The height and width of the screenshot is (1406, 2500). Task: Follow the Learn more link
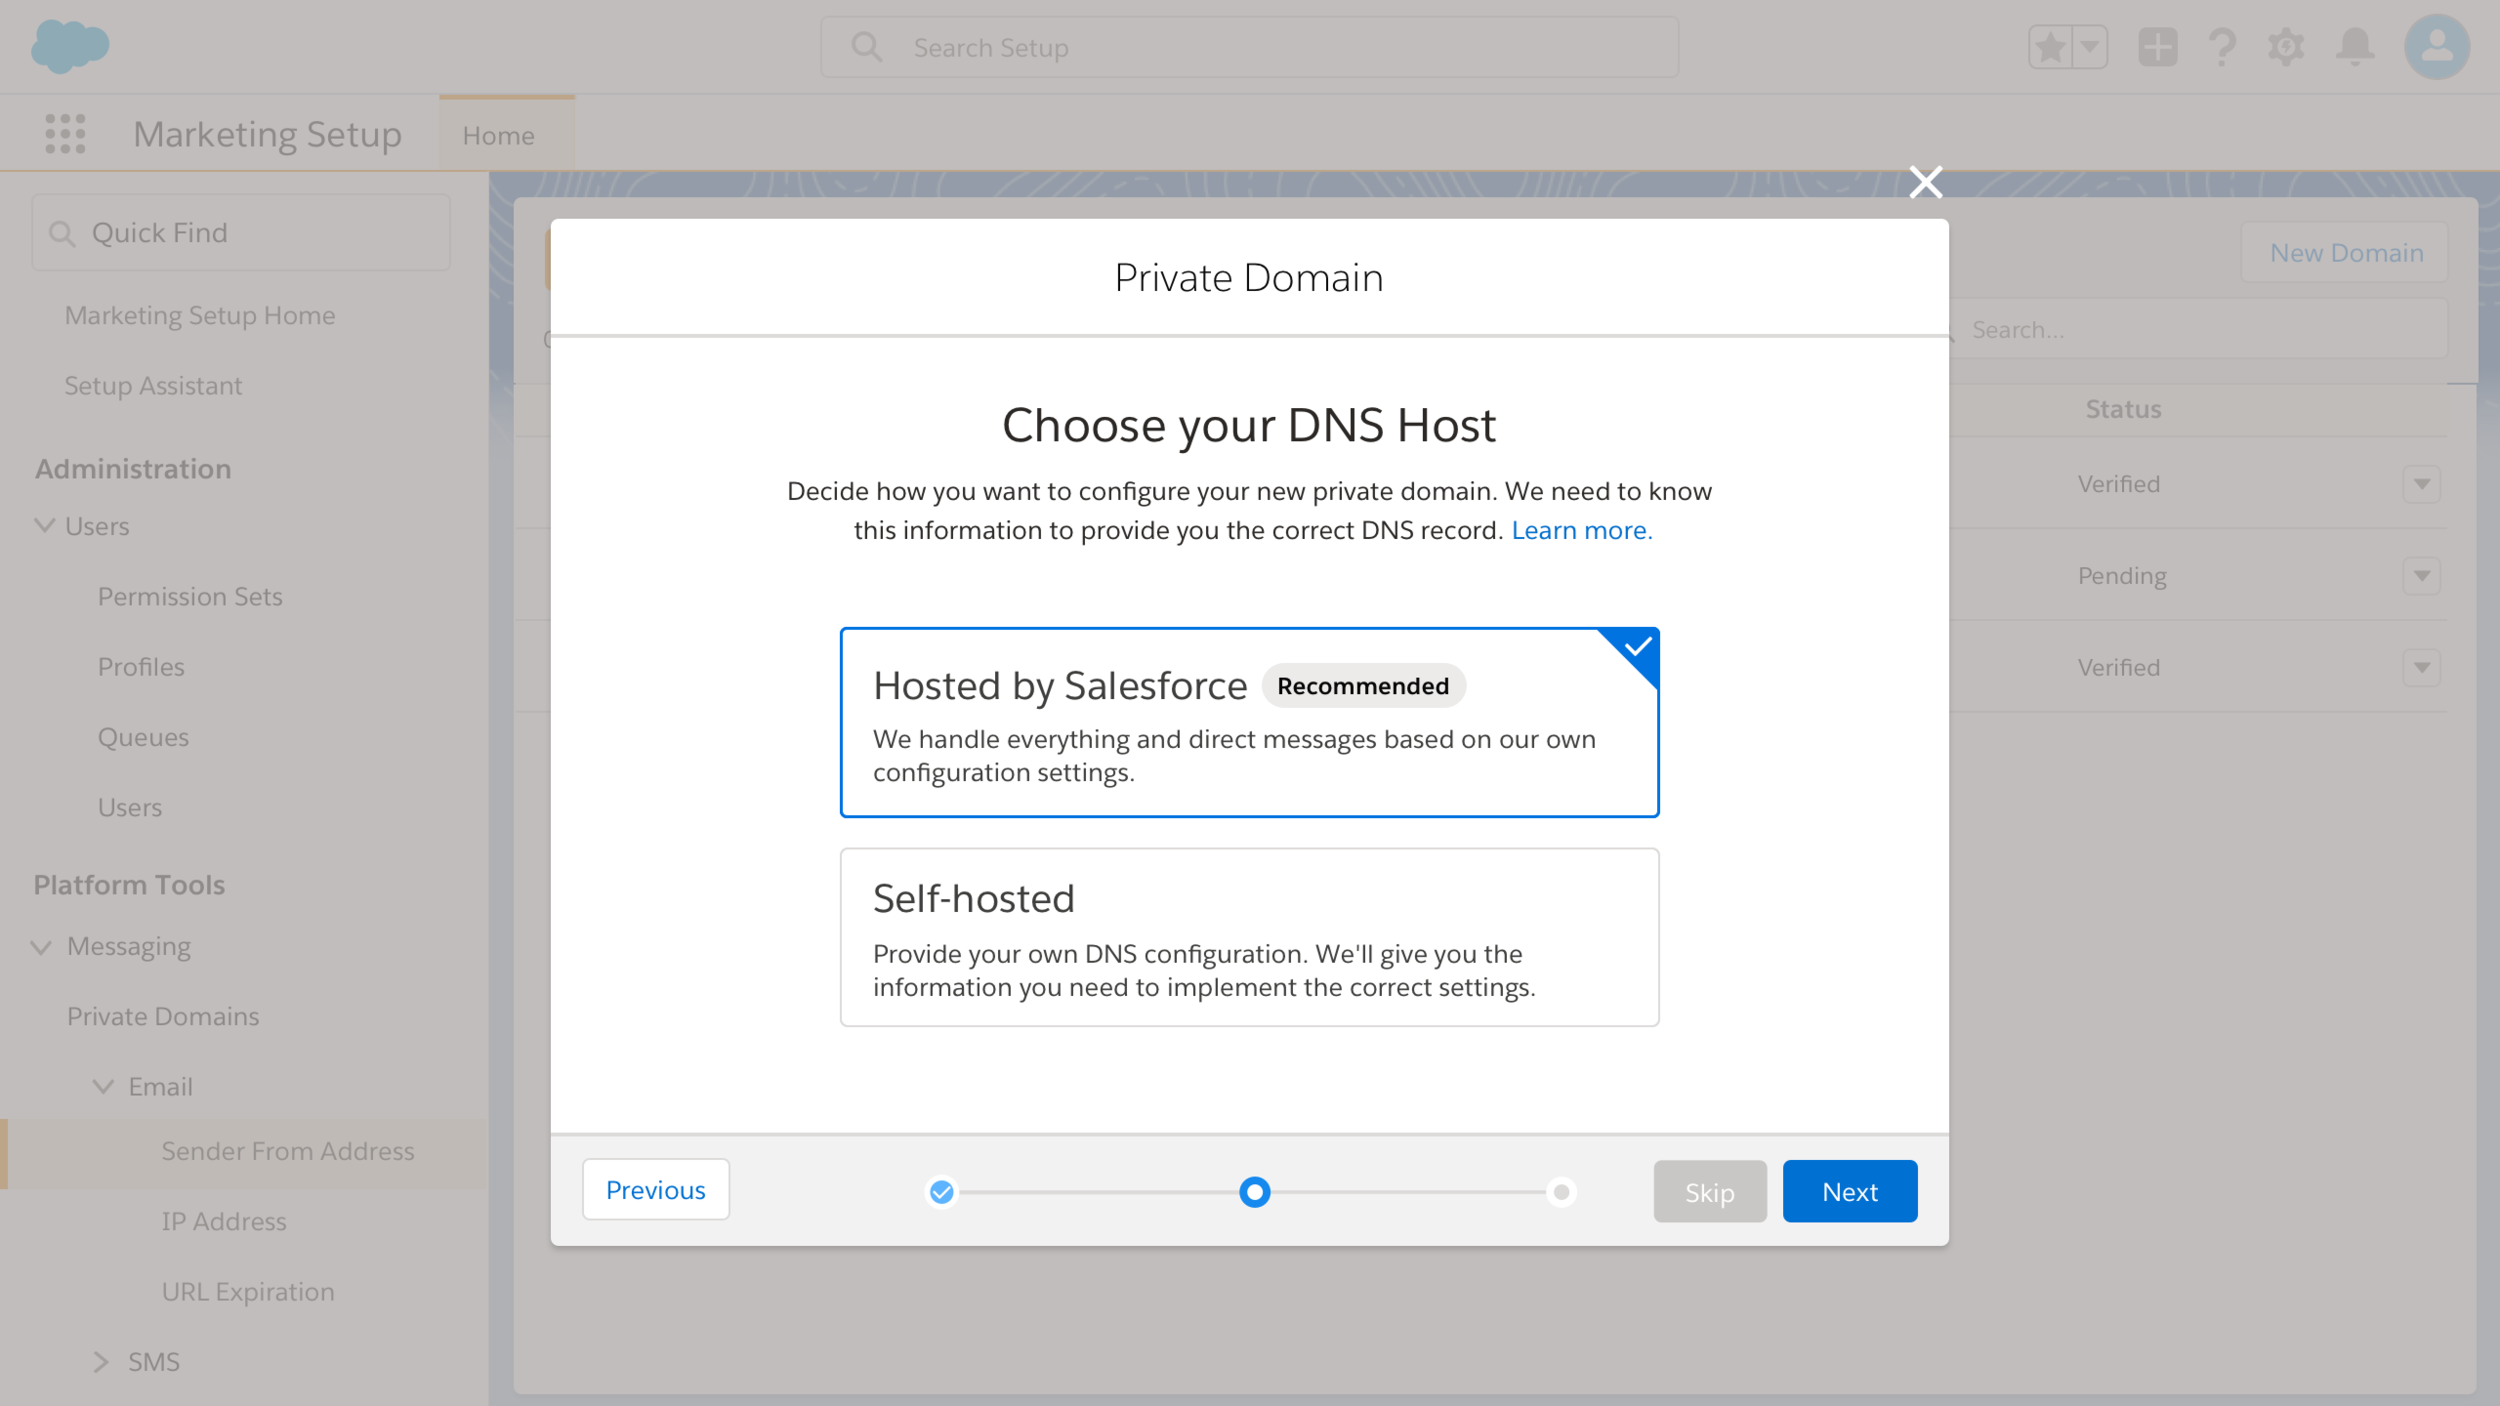point(1581,530)
